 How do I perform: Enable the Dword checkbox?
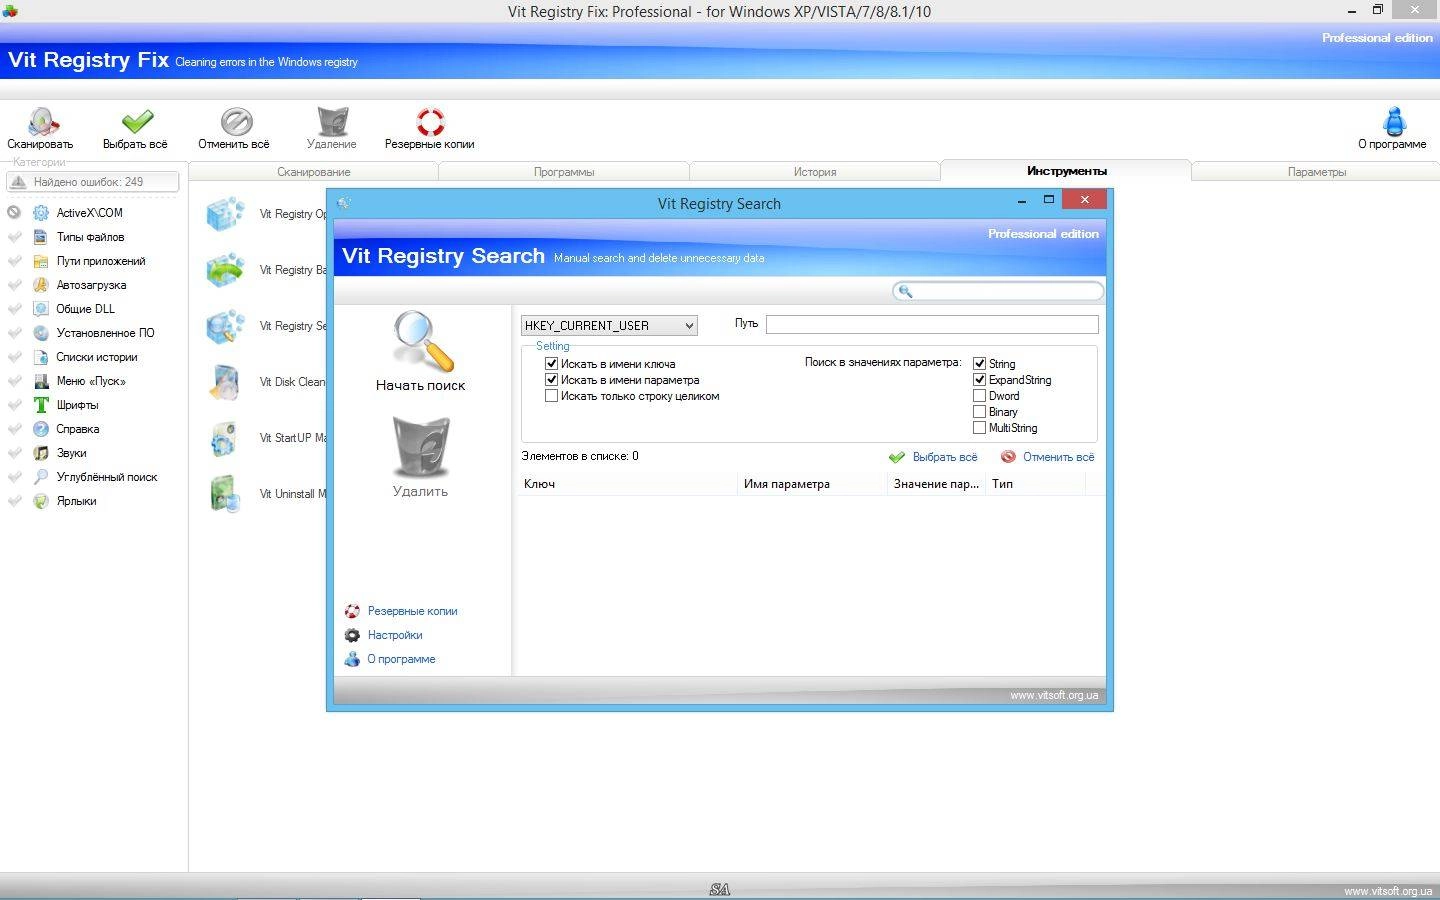980,396
